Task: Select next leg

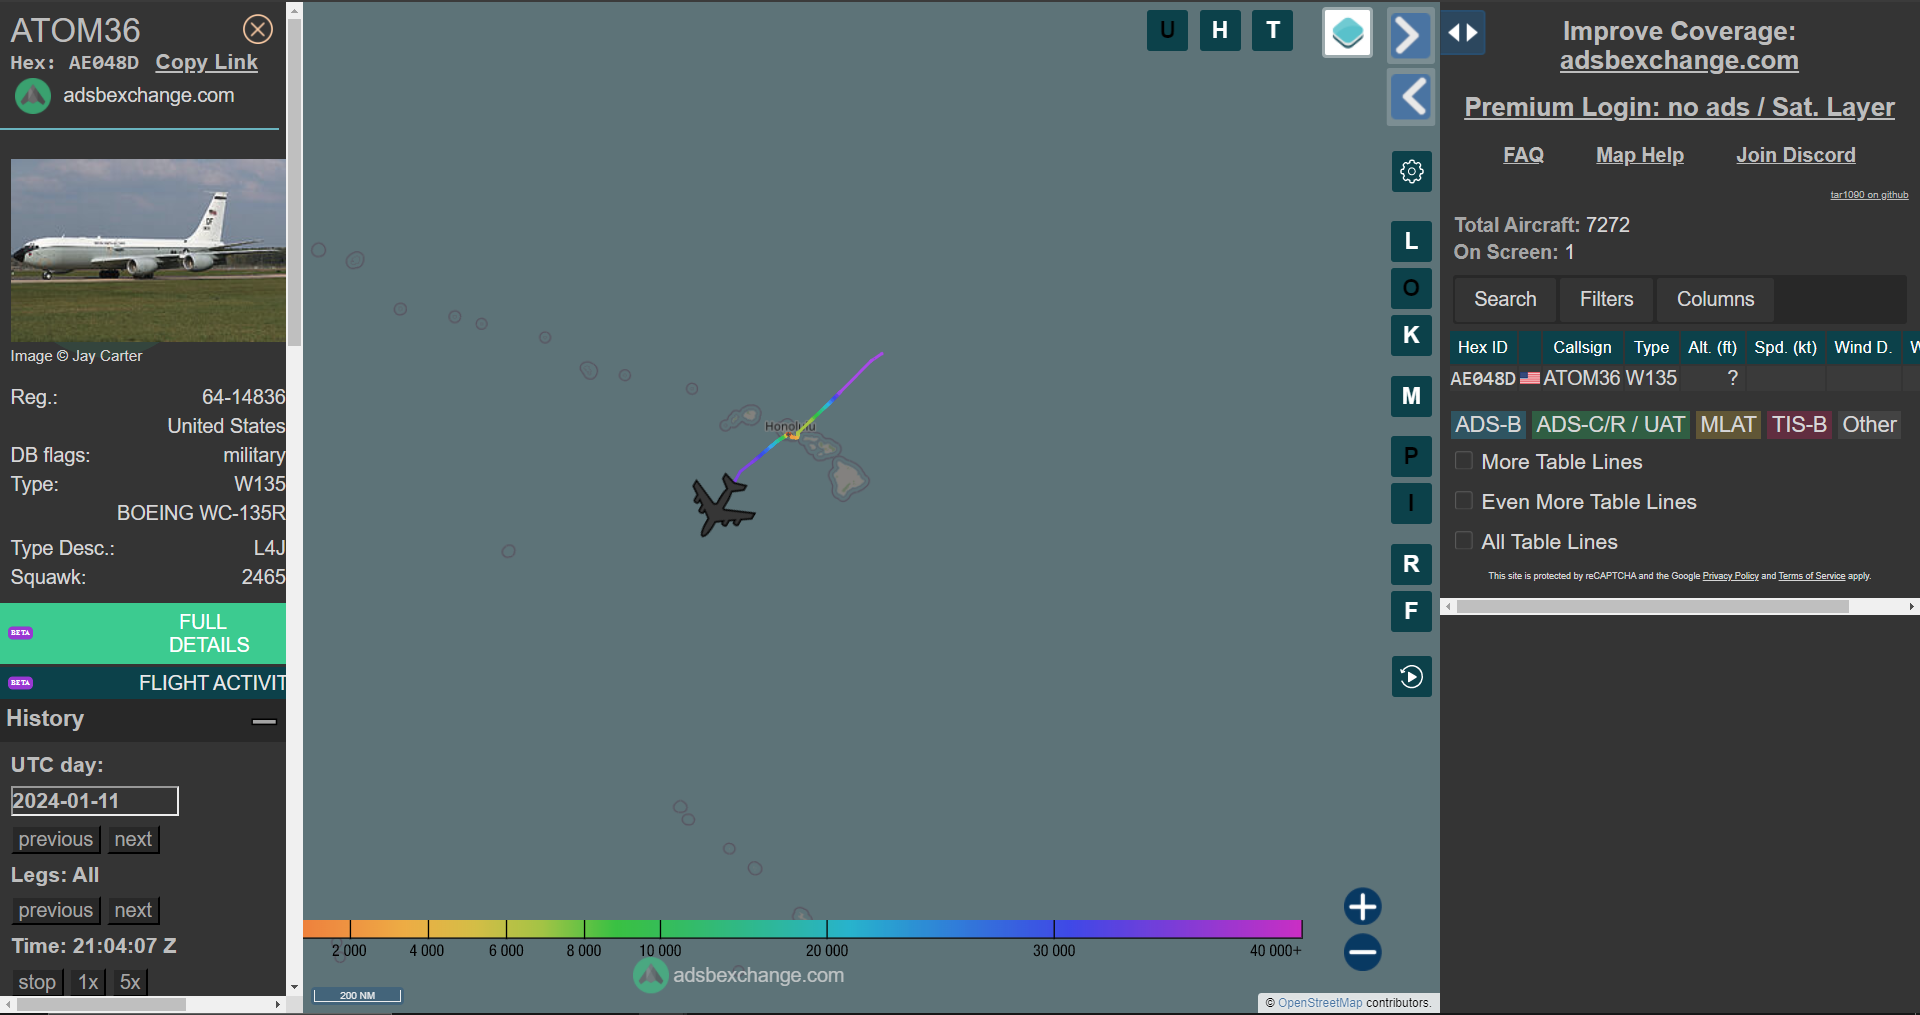Action: pos(133,910)
